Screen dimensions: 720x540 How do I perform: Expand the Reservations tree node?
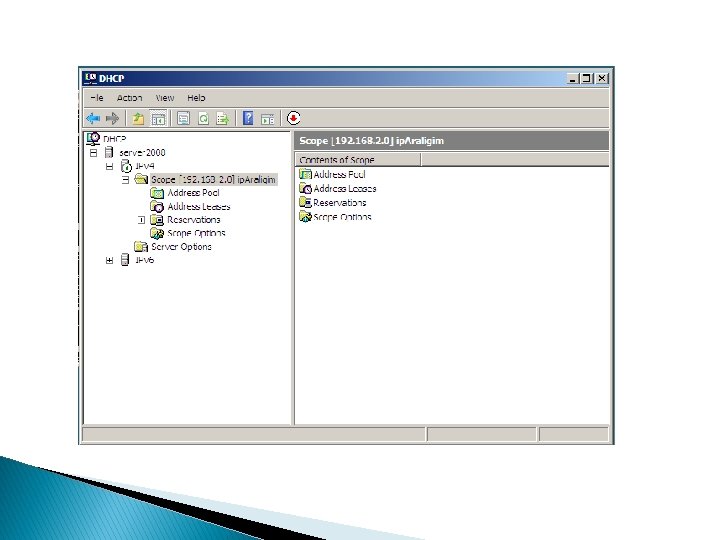click(x=141, y=220)
